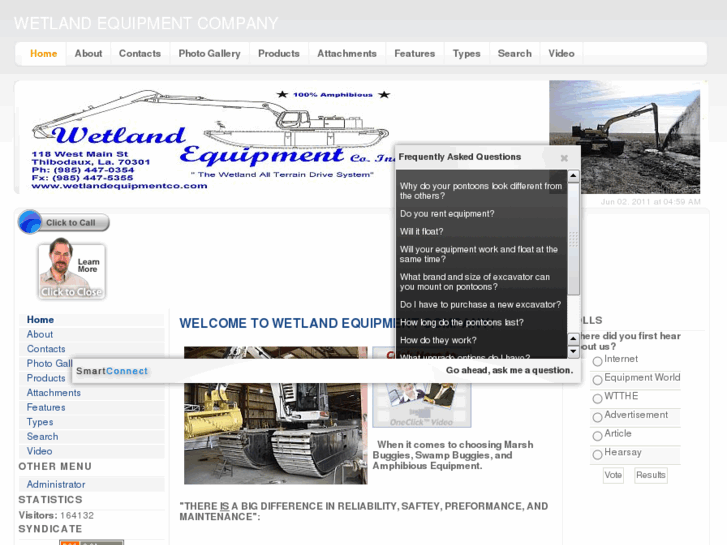The height and width of the screenshot is (545, 727).
Task: Go to the About tab in top navigation
Action: point(88,53)
